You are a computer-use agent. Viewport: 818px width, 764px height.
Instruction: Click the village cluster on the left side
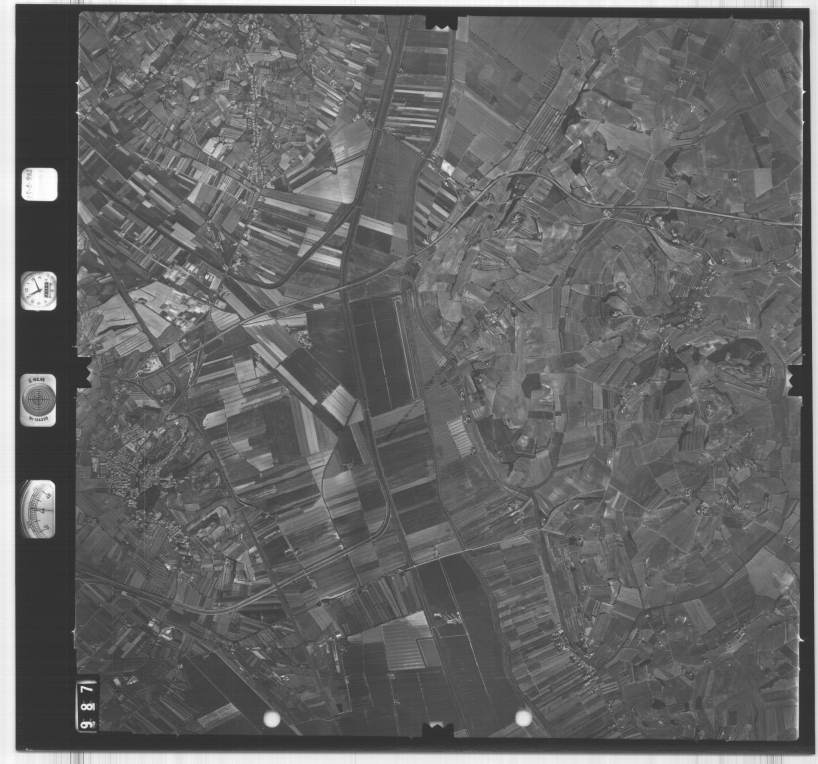(x=128, y=478)
